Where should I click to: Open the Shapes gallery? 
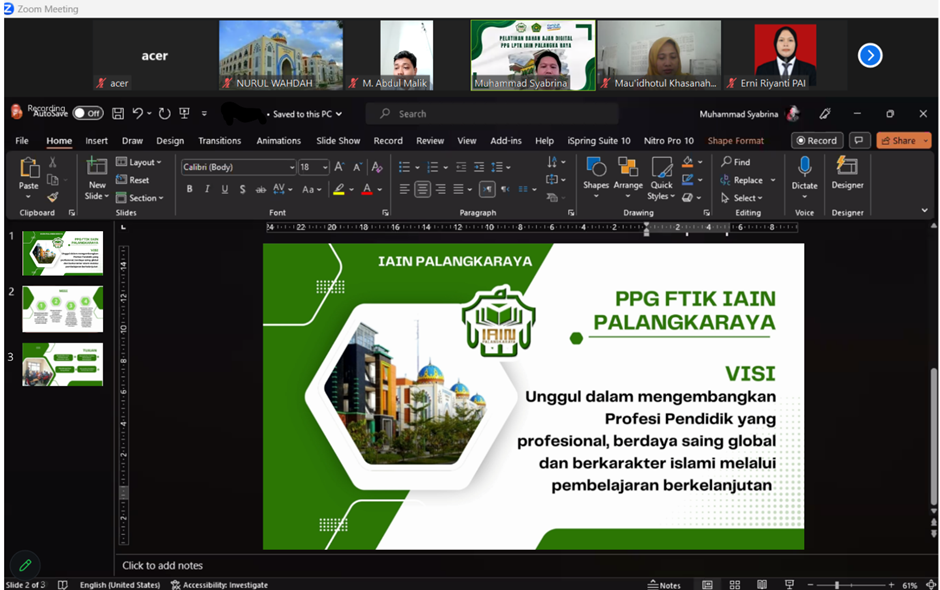click(x=596, y=178)
